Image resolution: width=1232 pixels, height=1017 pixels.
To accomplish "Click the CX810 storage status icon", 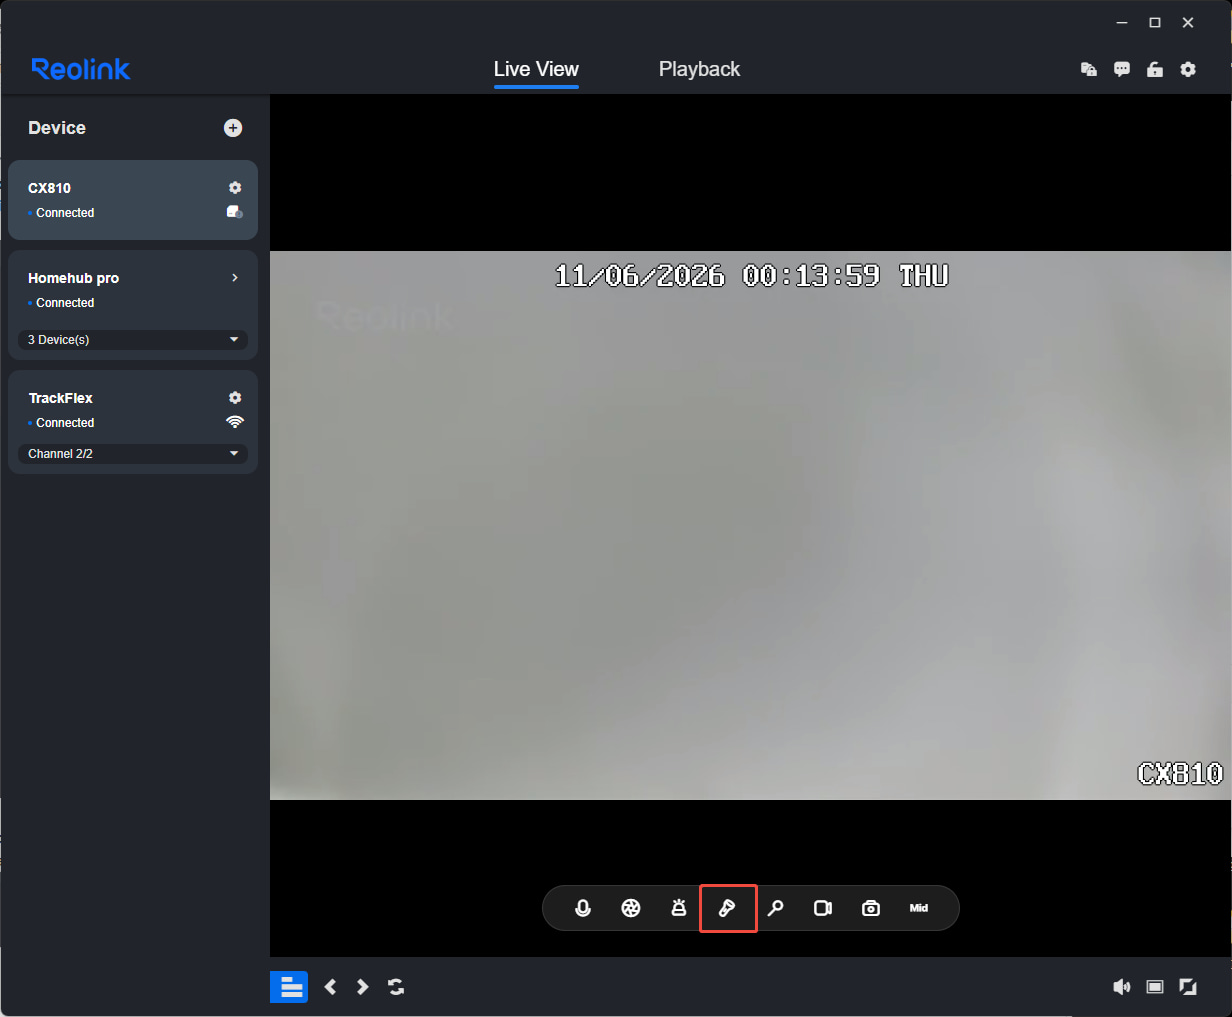I will [235, 212].
